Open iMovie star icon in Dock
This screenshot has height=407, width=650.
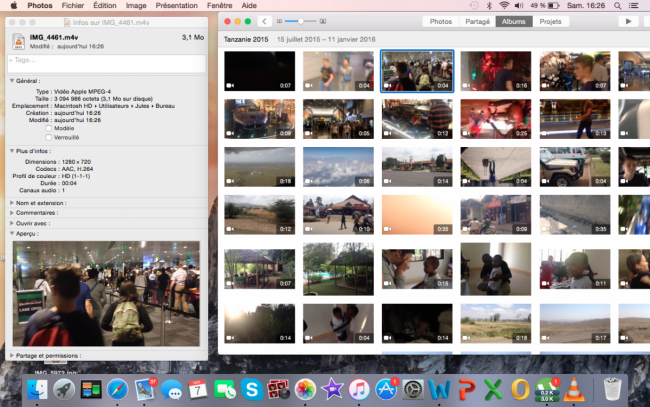pos(332,389)
